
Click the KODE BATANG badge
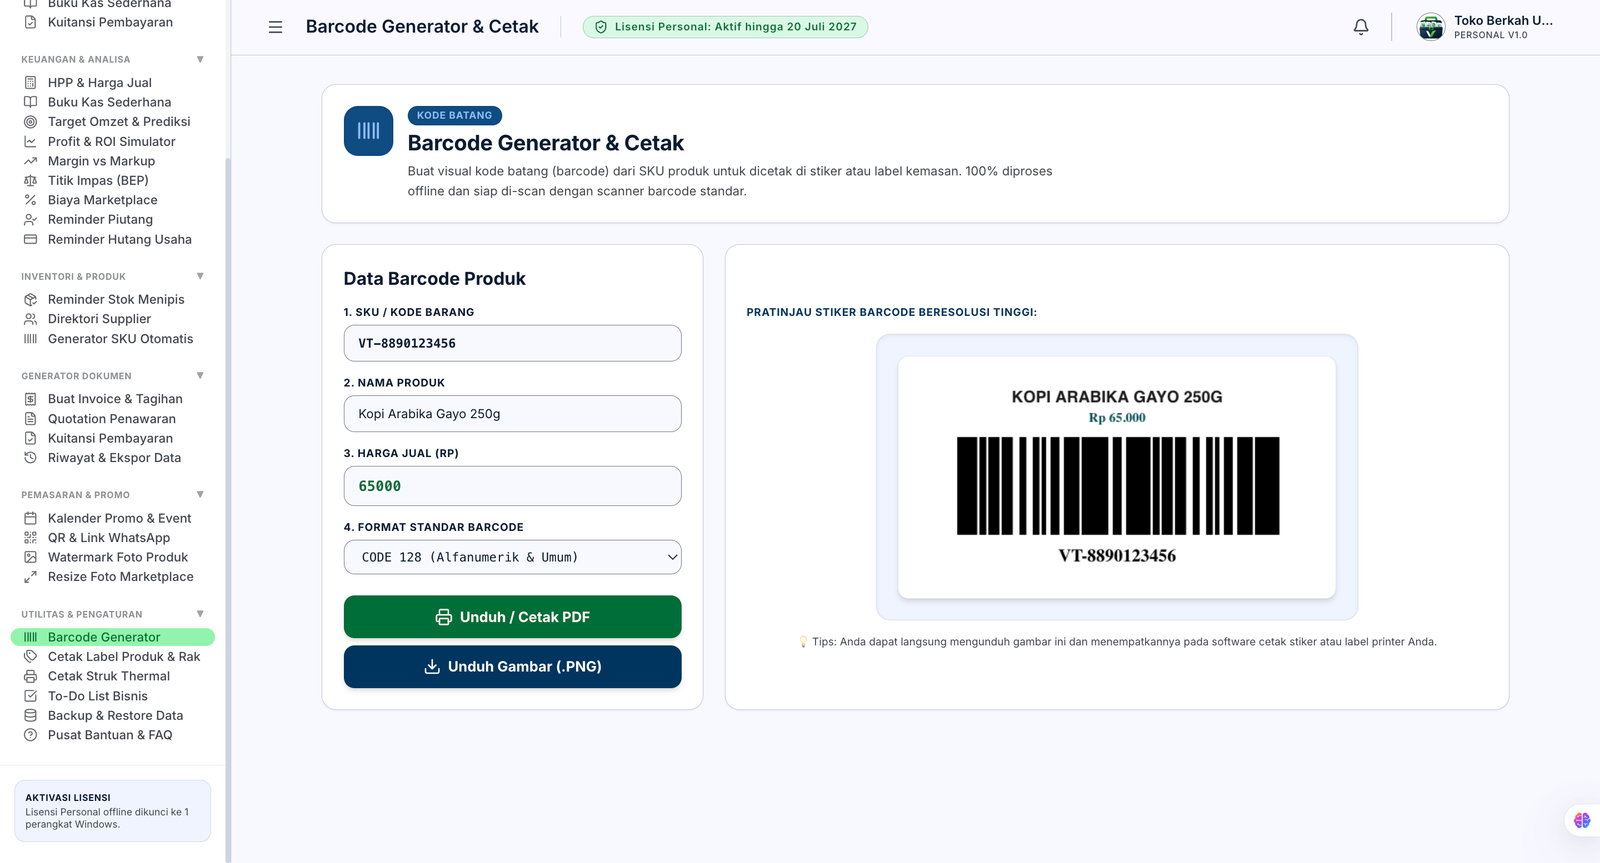click(455, 116)
